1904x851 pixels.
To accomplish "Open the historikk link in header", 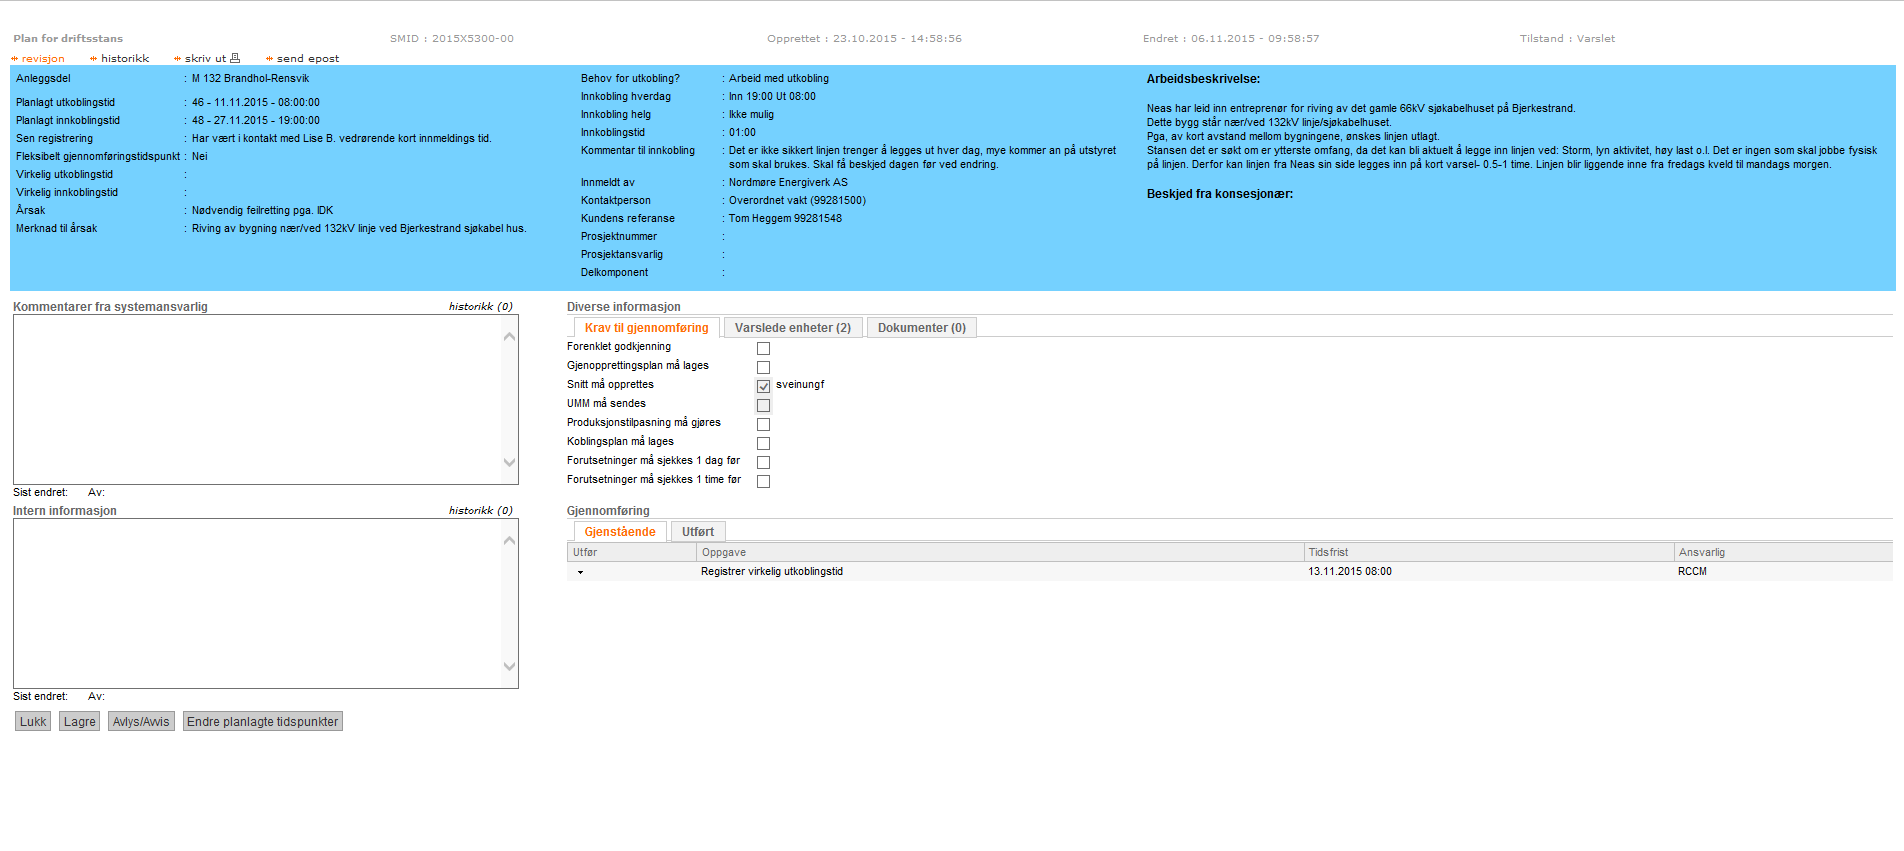I will pyautogui.click(x=125, y=59).
